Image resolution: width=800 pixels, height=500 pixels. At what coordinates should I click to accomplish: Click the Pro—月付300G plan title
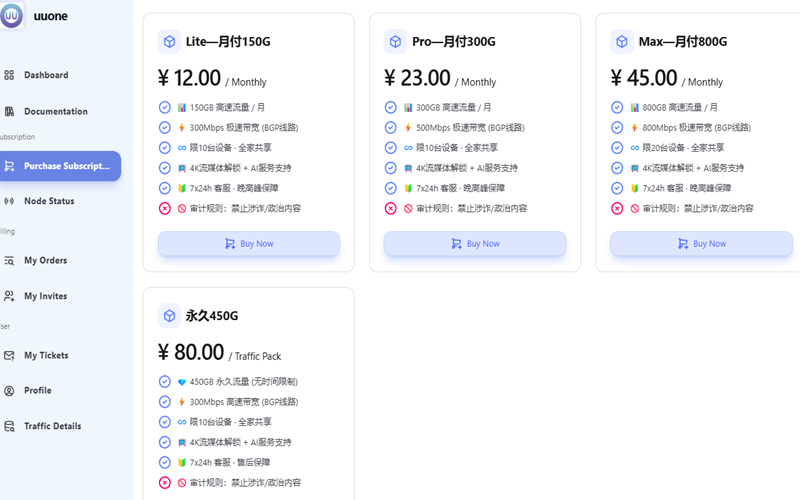tap(453, 42)
